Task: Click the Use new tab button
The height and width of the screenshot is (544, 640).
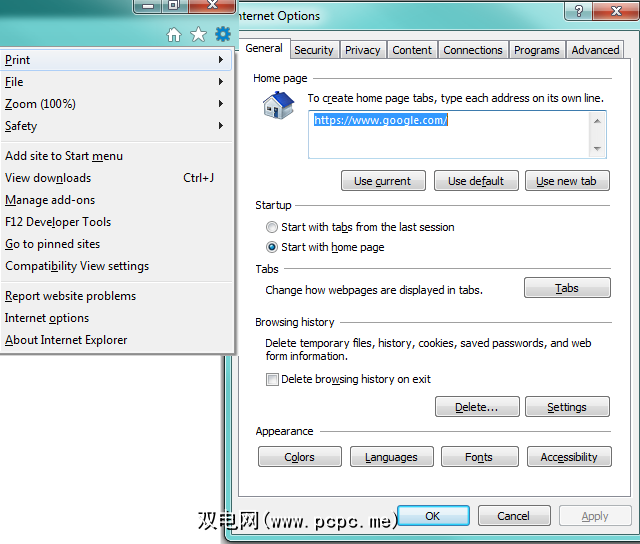Action: pos(567,181)
